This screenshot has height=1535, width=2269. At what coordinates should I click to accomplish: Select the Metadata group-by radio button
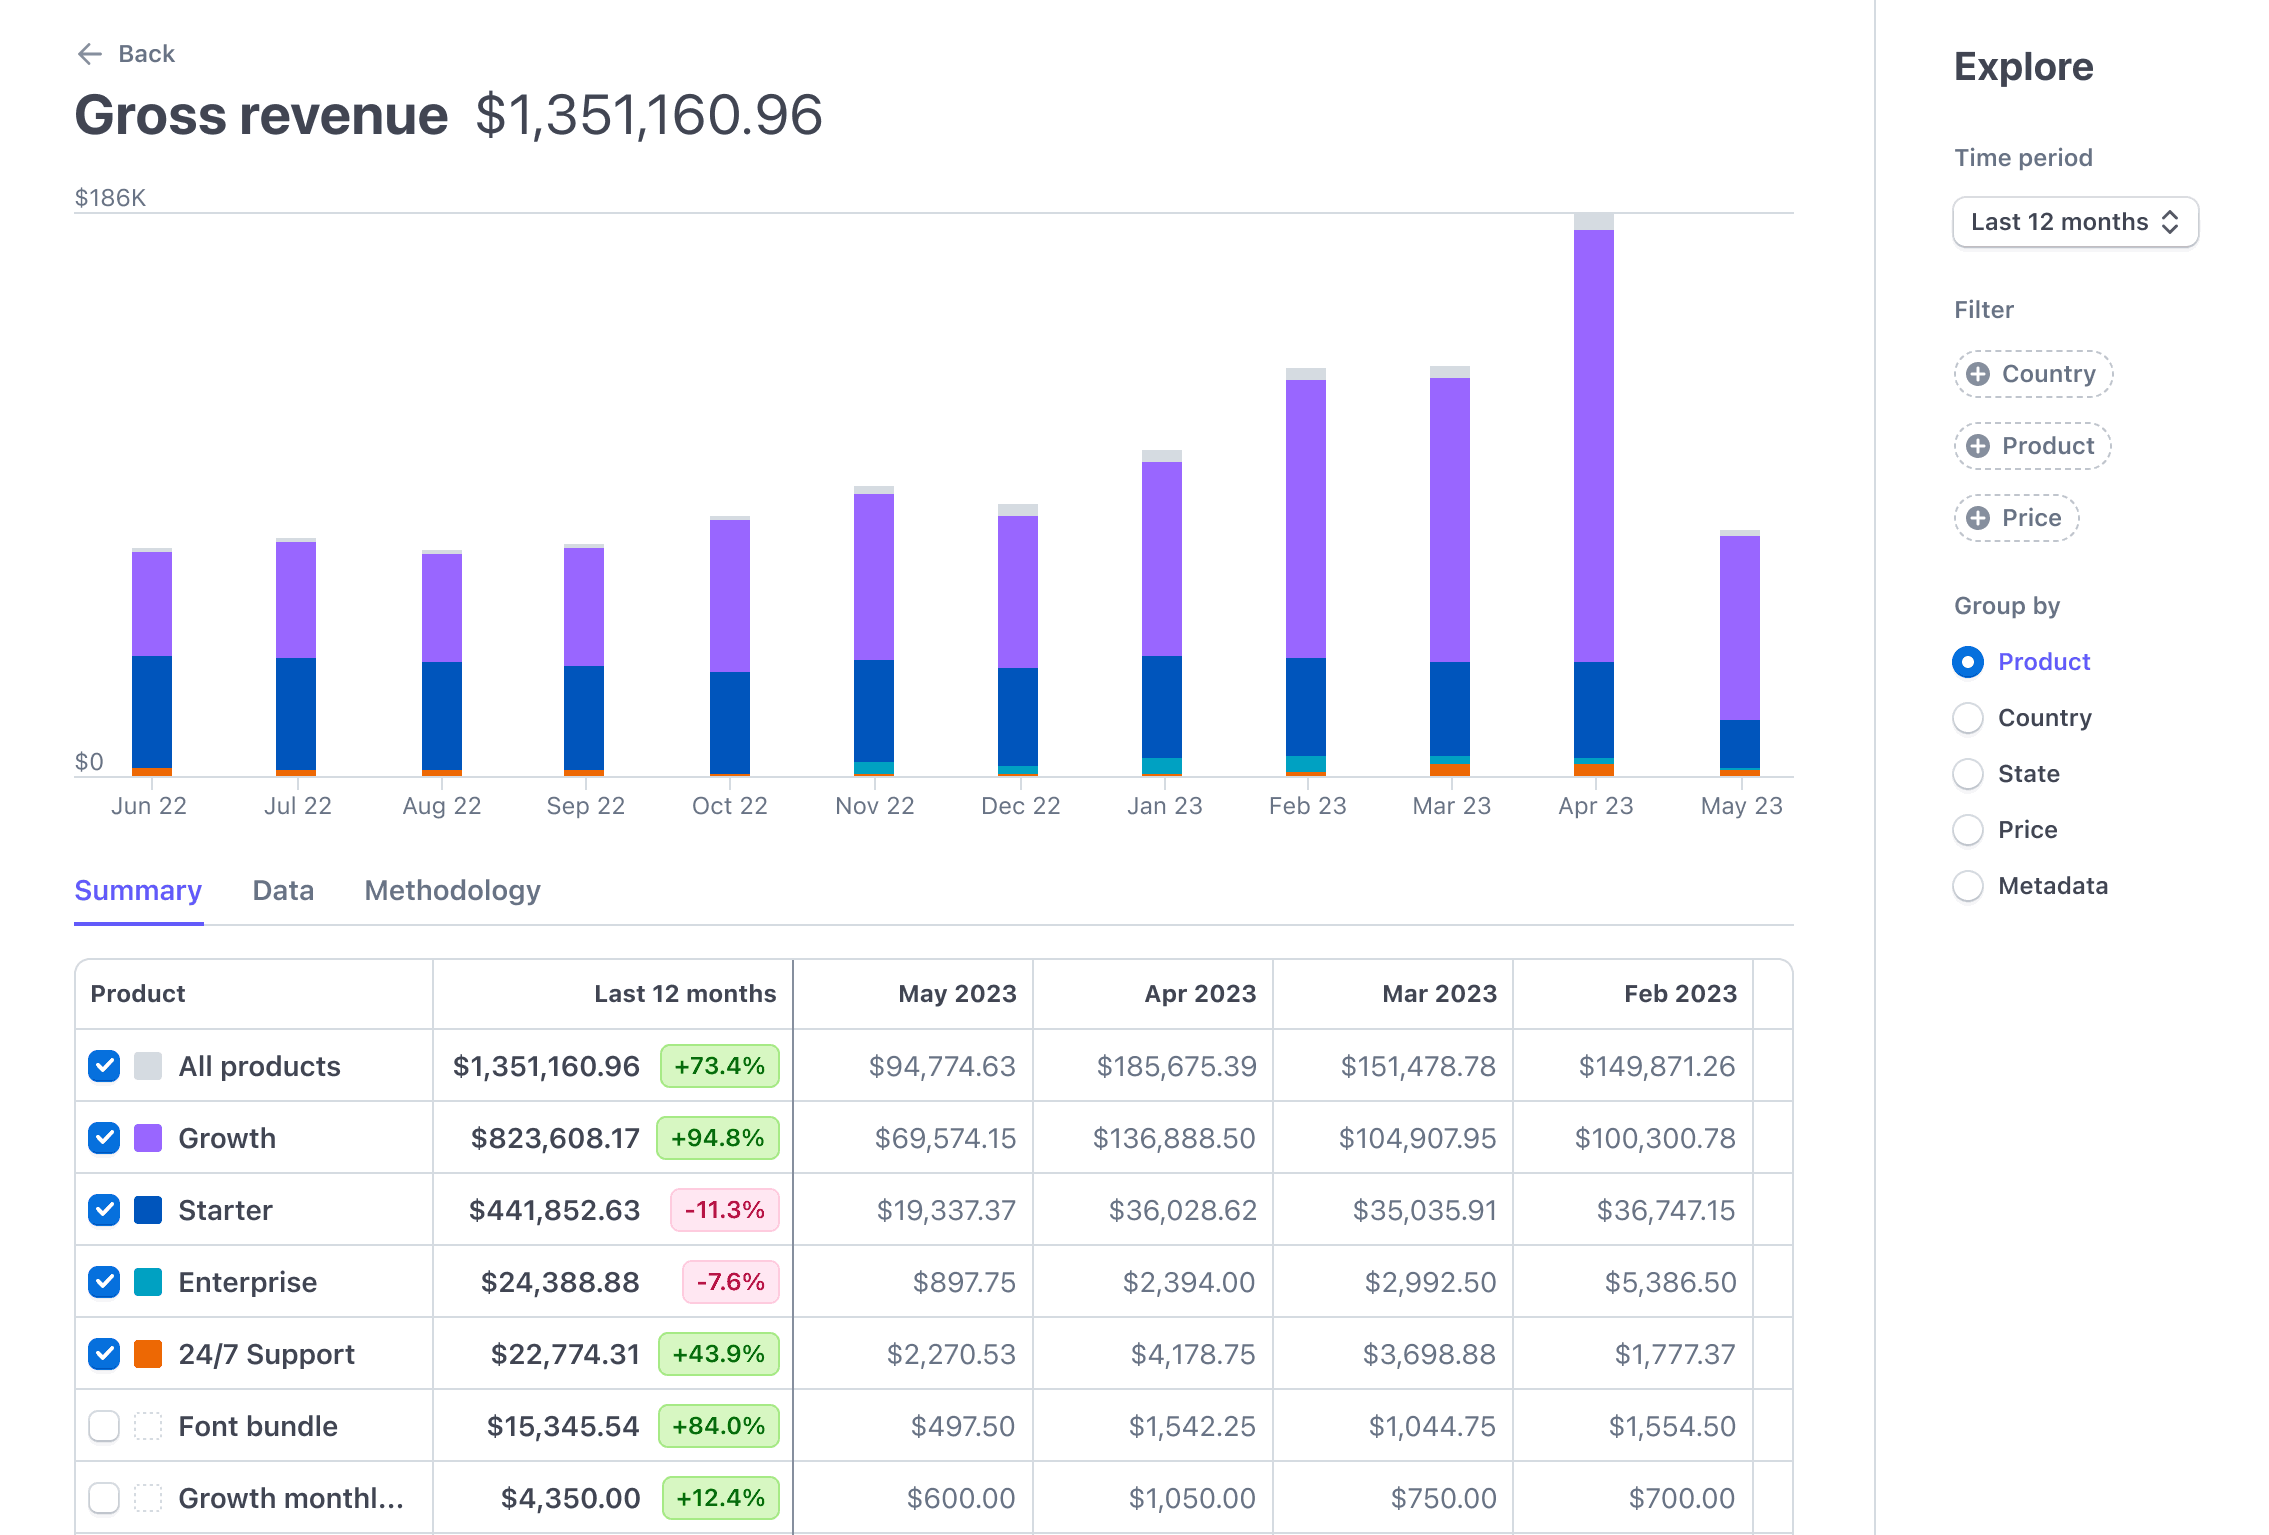(1966, 886)
